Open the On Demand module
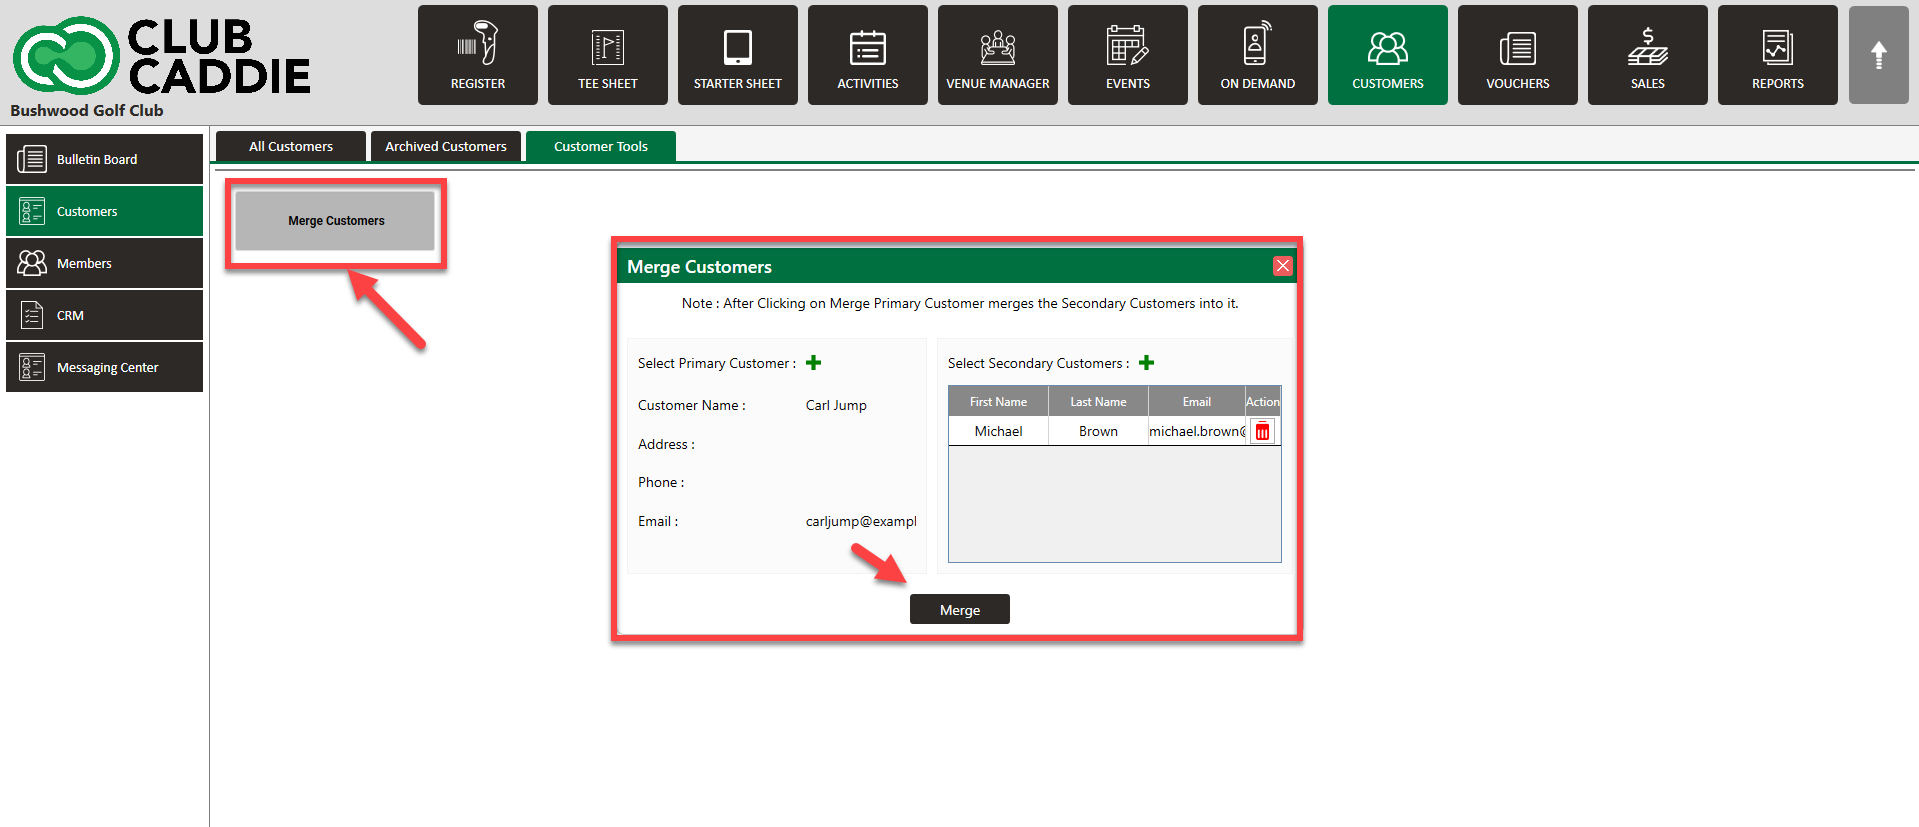Viewport: 1919px width, 827px height. click(1257, 55)
